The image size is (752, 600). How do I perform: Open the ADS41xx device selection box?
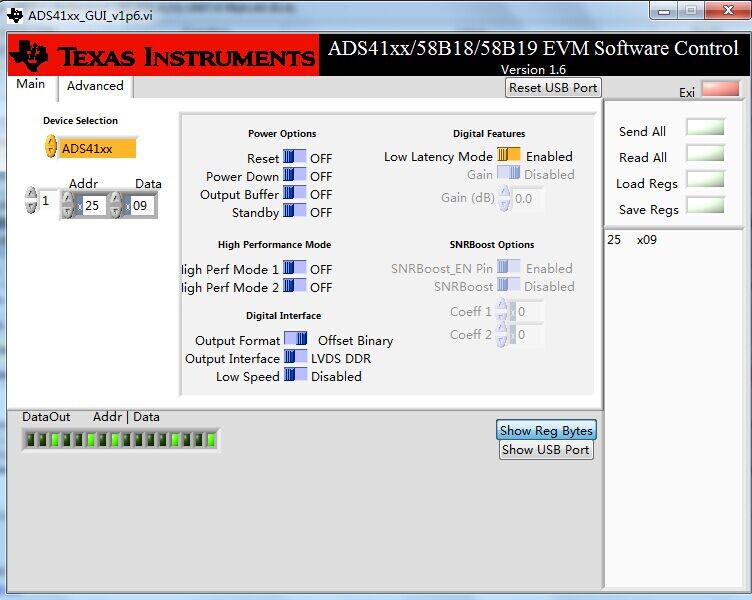97,148
